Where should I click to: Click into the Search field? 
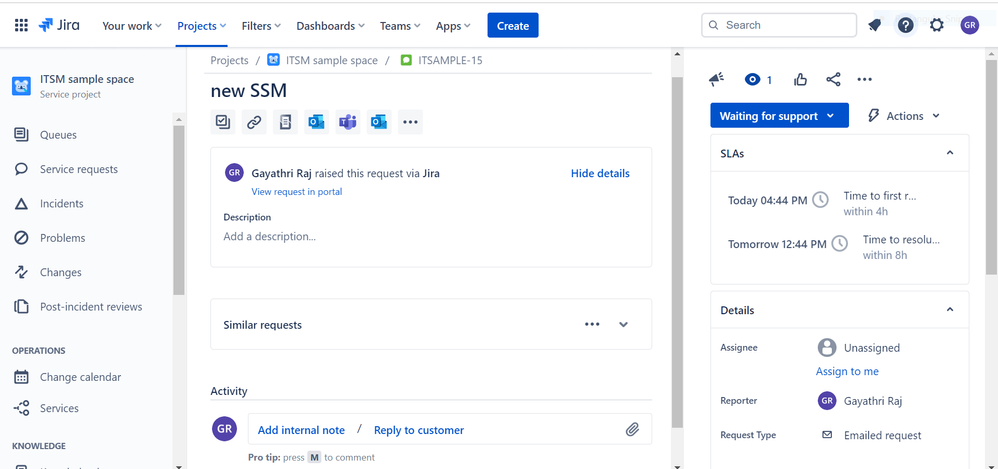click(779, 25)
